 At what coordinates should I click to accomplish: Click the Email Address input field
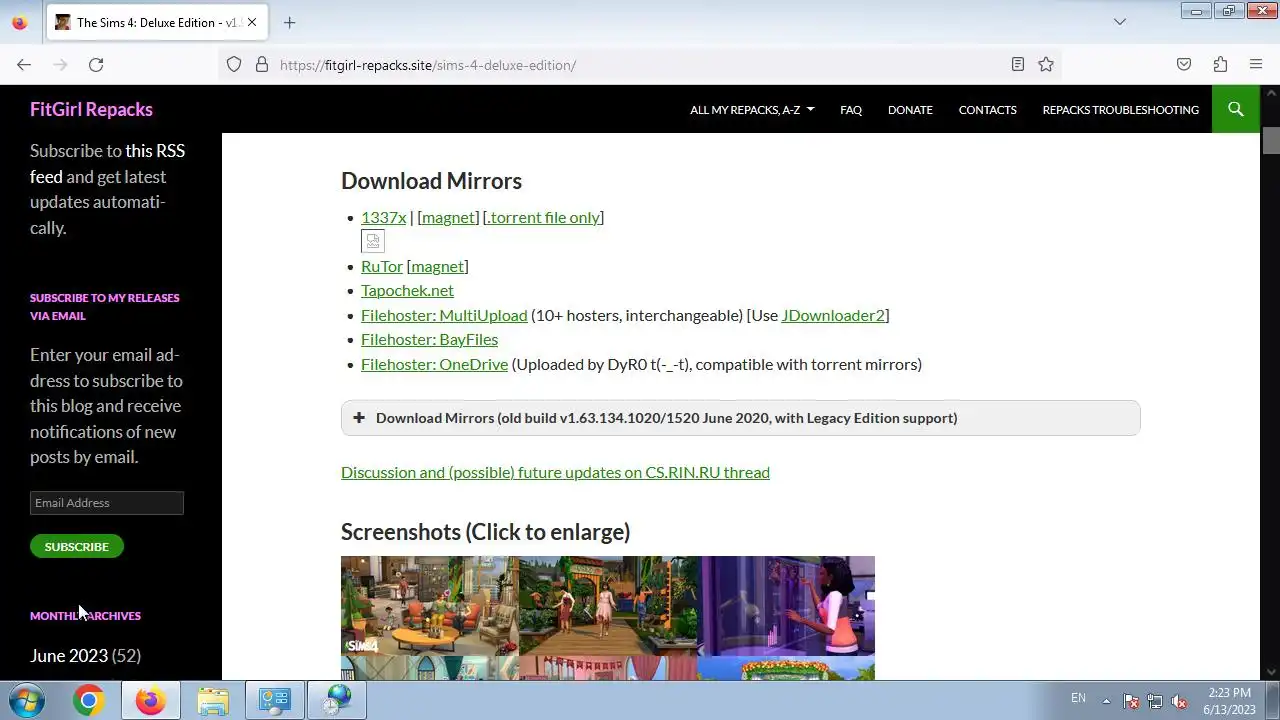point(107,503)
